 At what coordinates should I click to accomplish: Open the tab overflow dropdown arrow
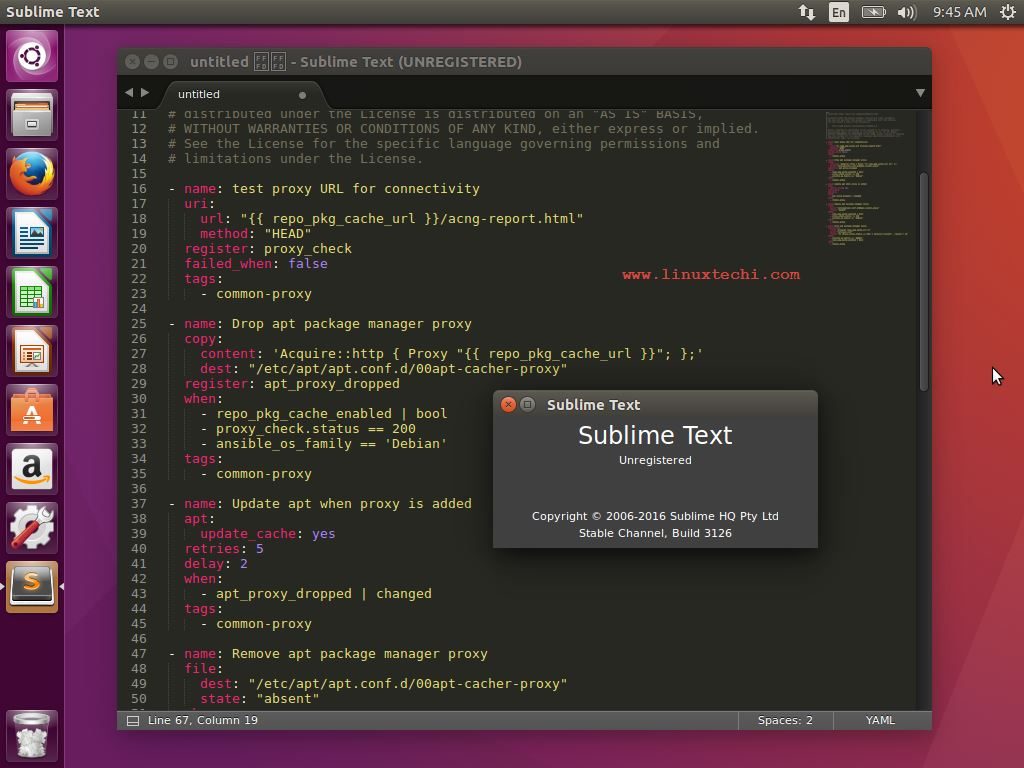pyautogui.click(x=919, y=93)
